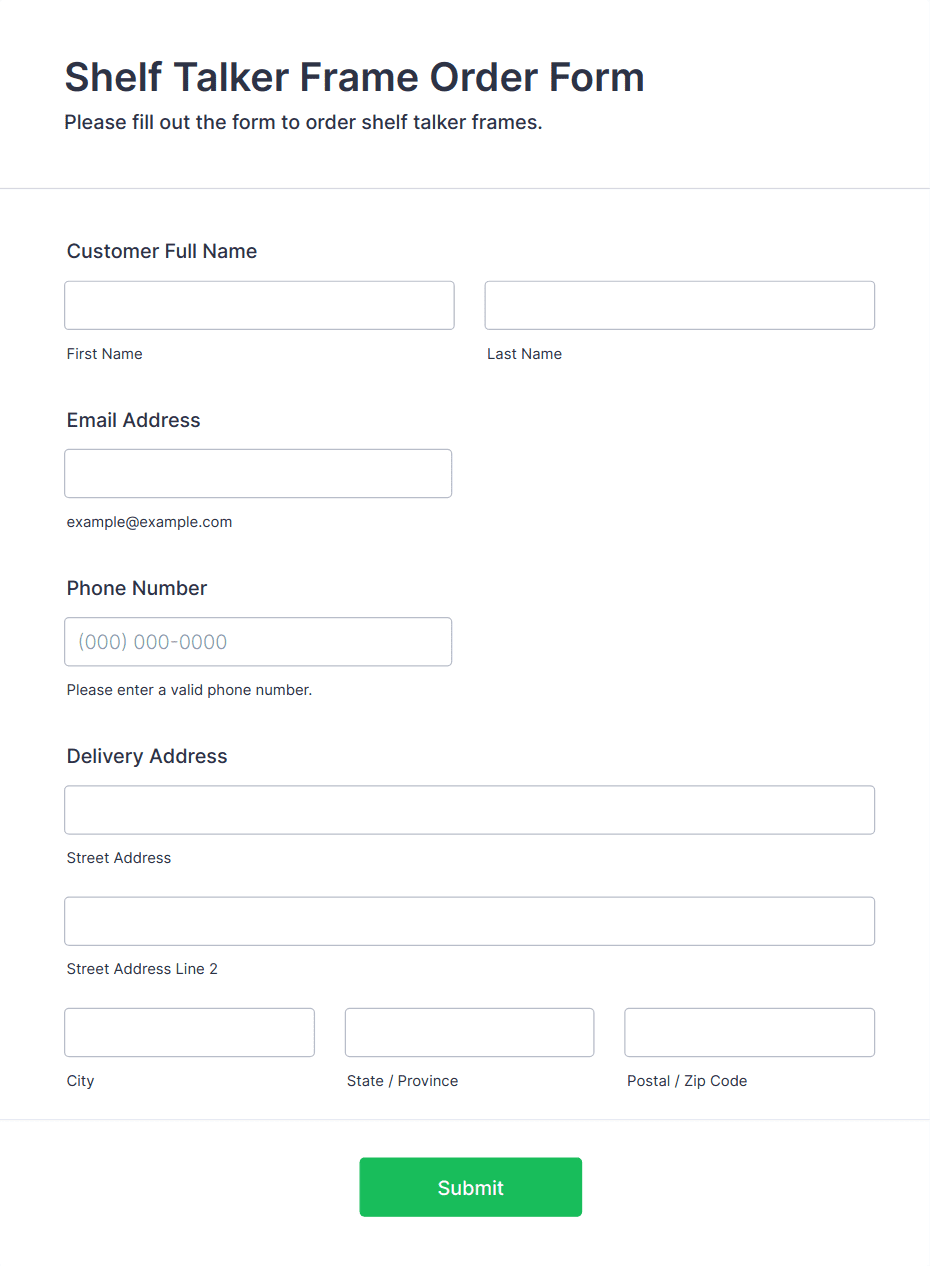Screen dimensions: 930x1266
Task: Click the first Street Address input box
Action: (469, 810)
